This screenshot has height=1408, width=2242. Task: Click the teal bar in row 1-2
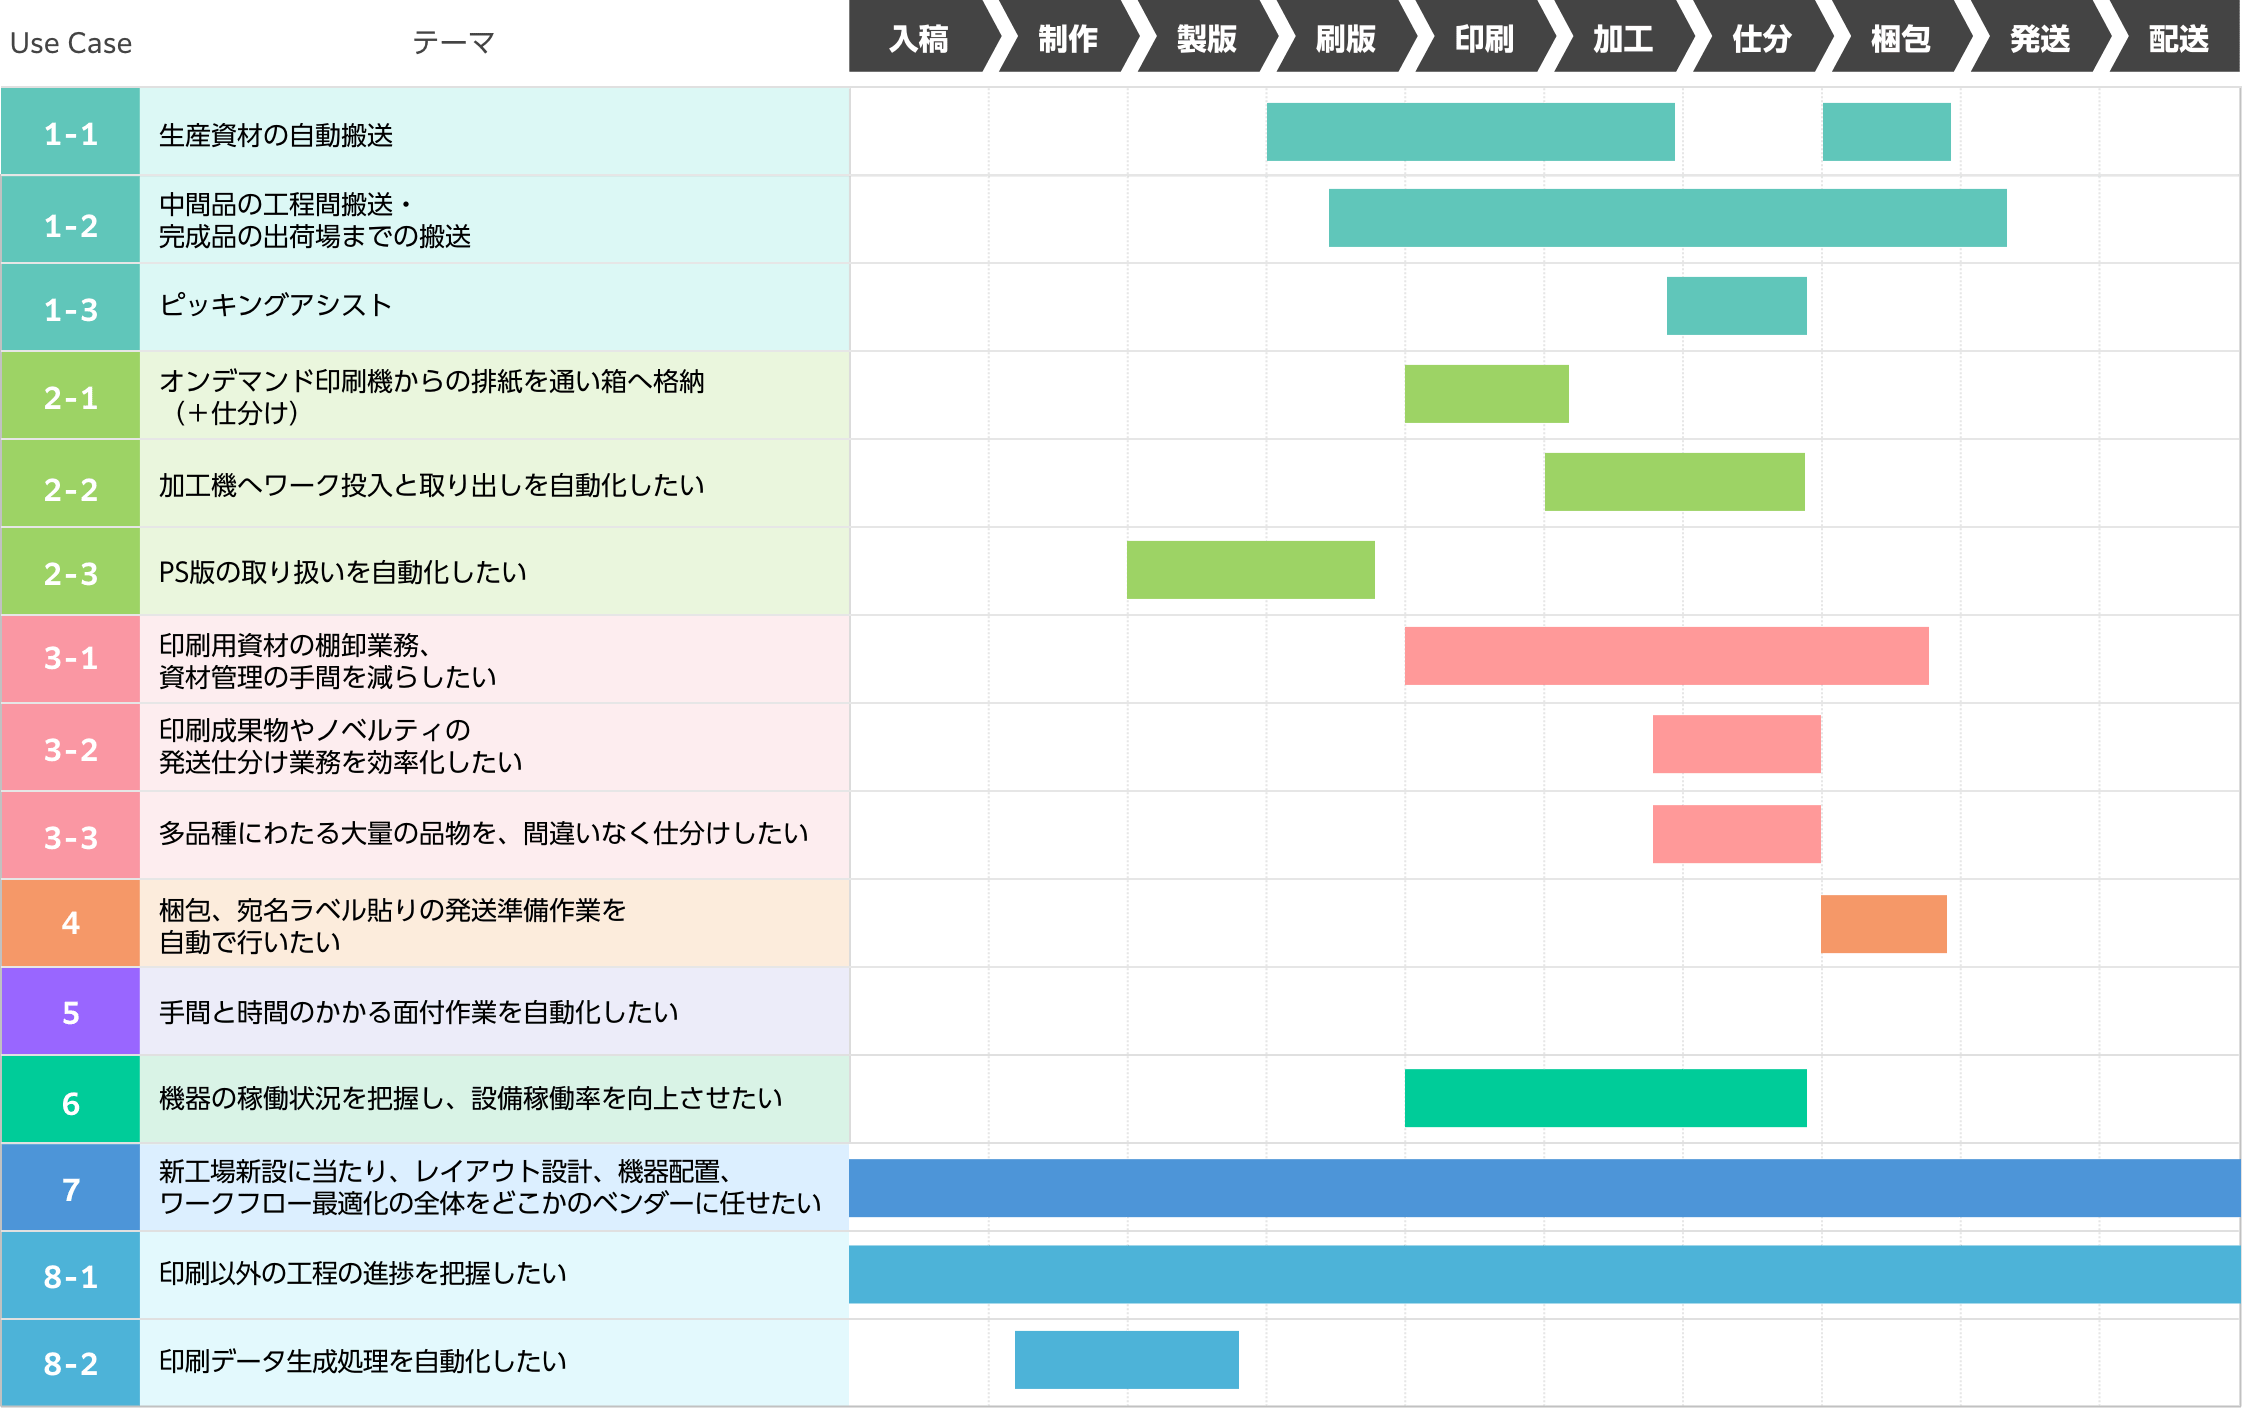point(1667,218)
